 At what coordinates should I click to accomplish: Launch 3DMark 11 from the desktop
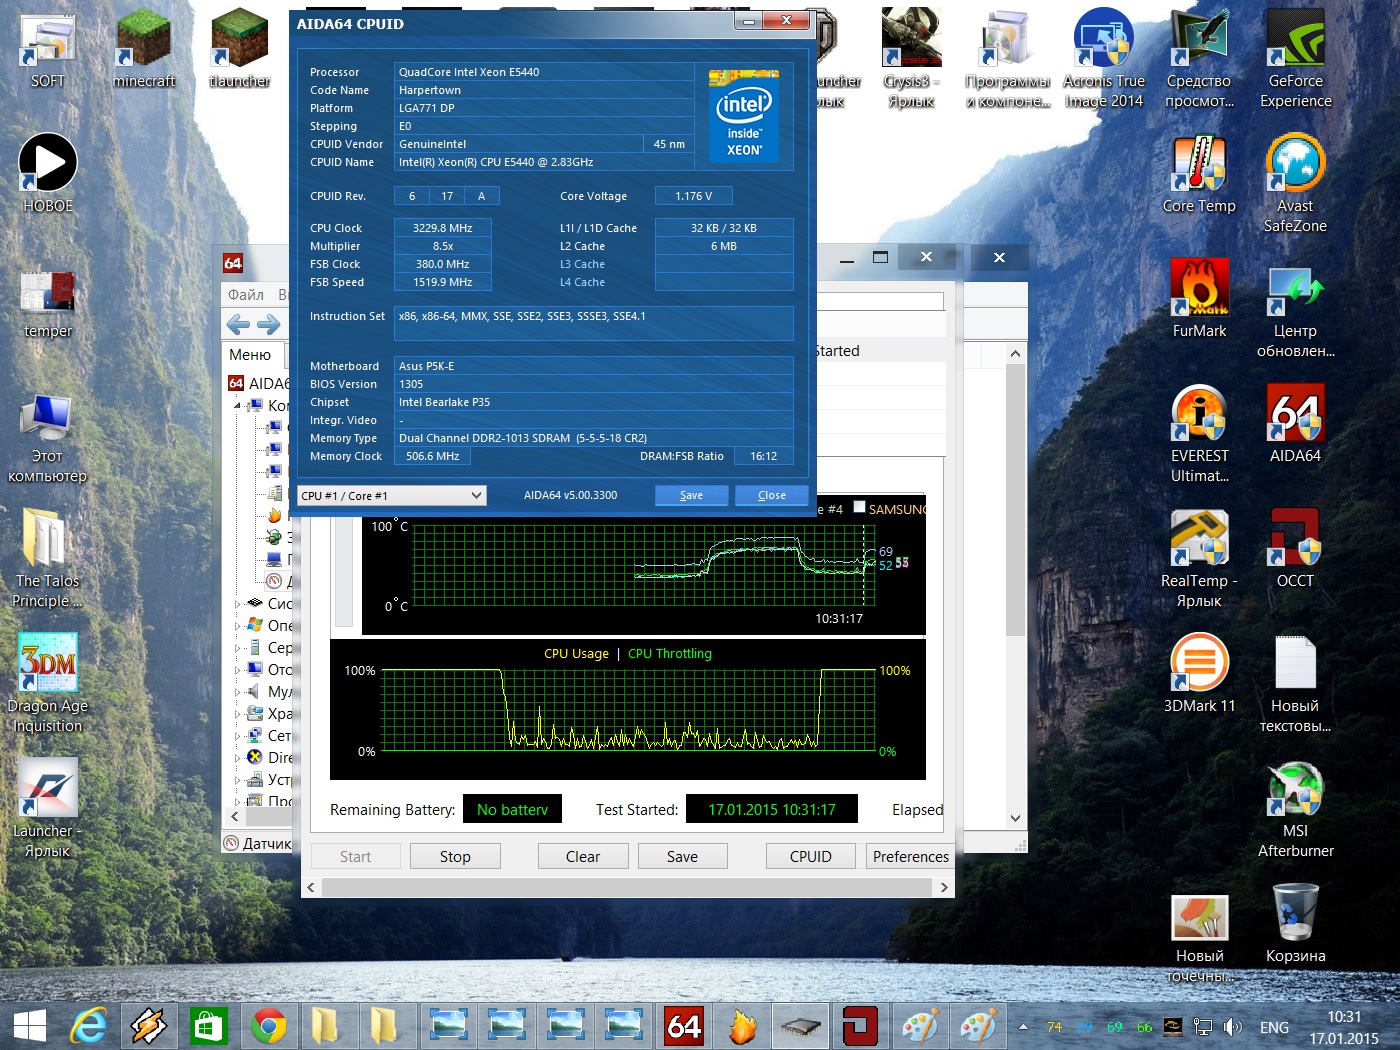pos(1199,673)
